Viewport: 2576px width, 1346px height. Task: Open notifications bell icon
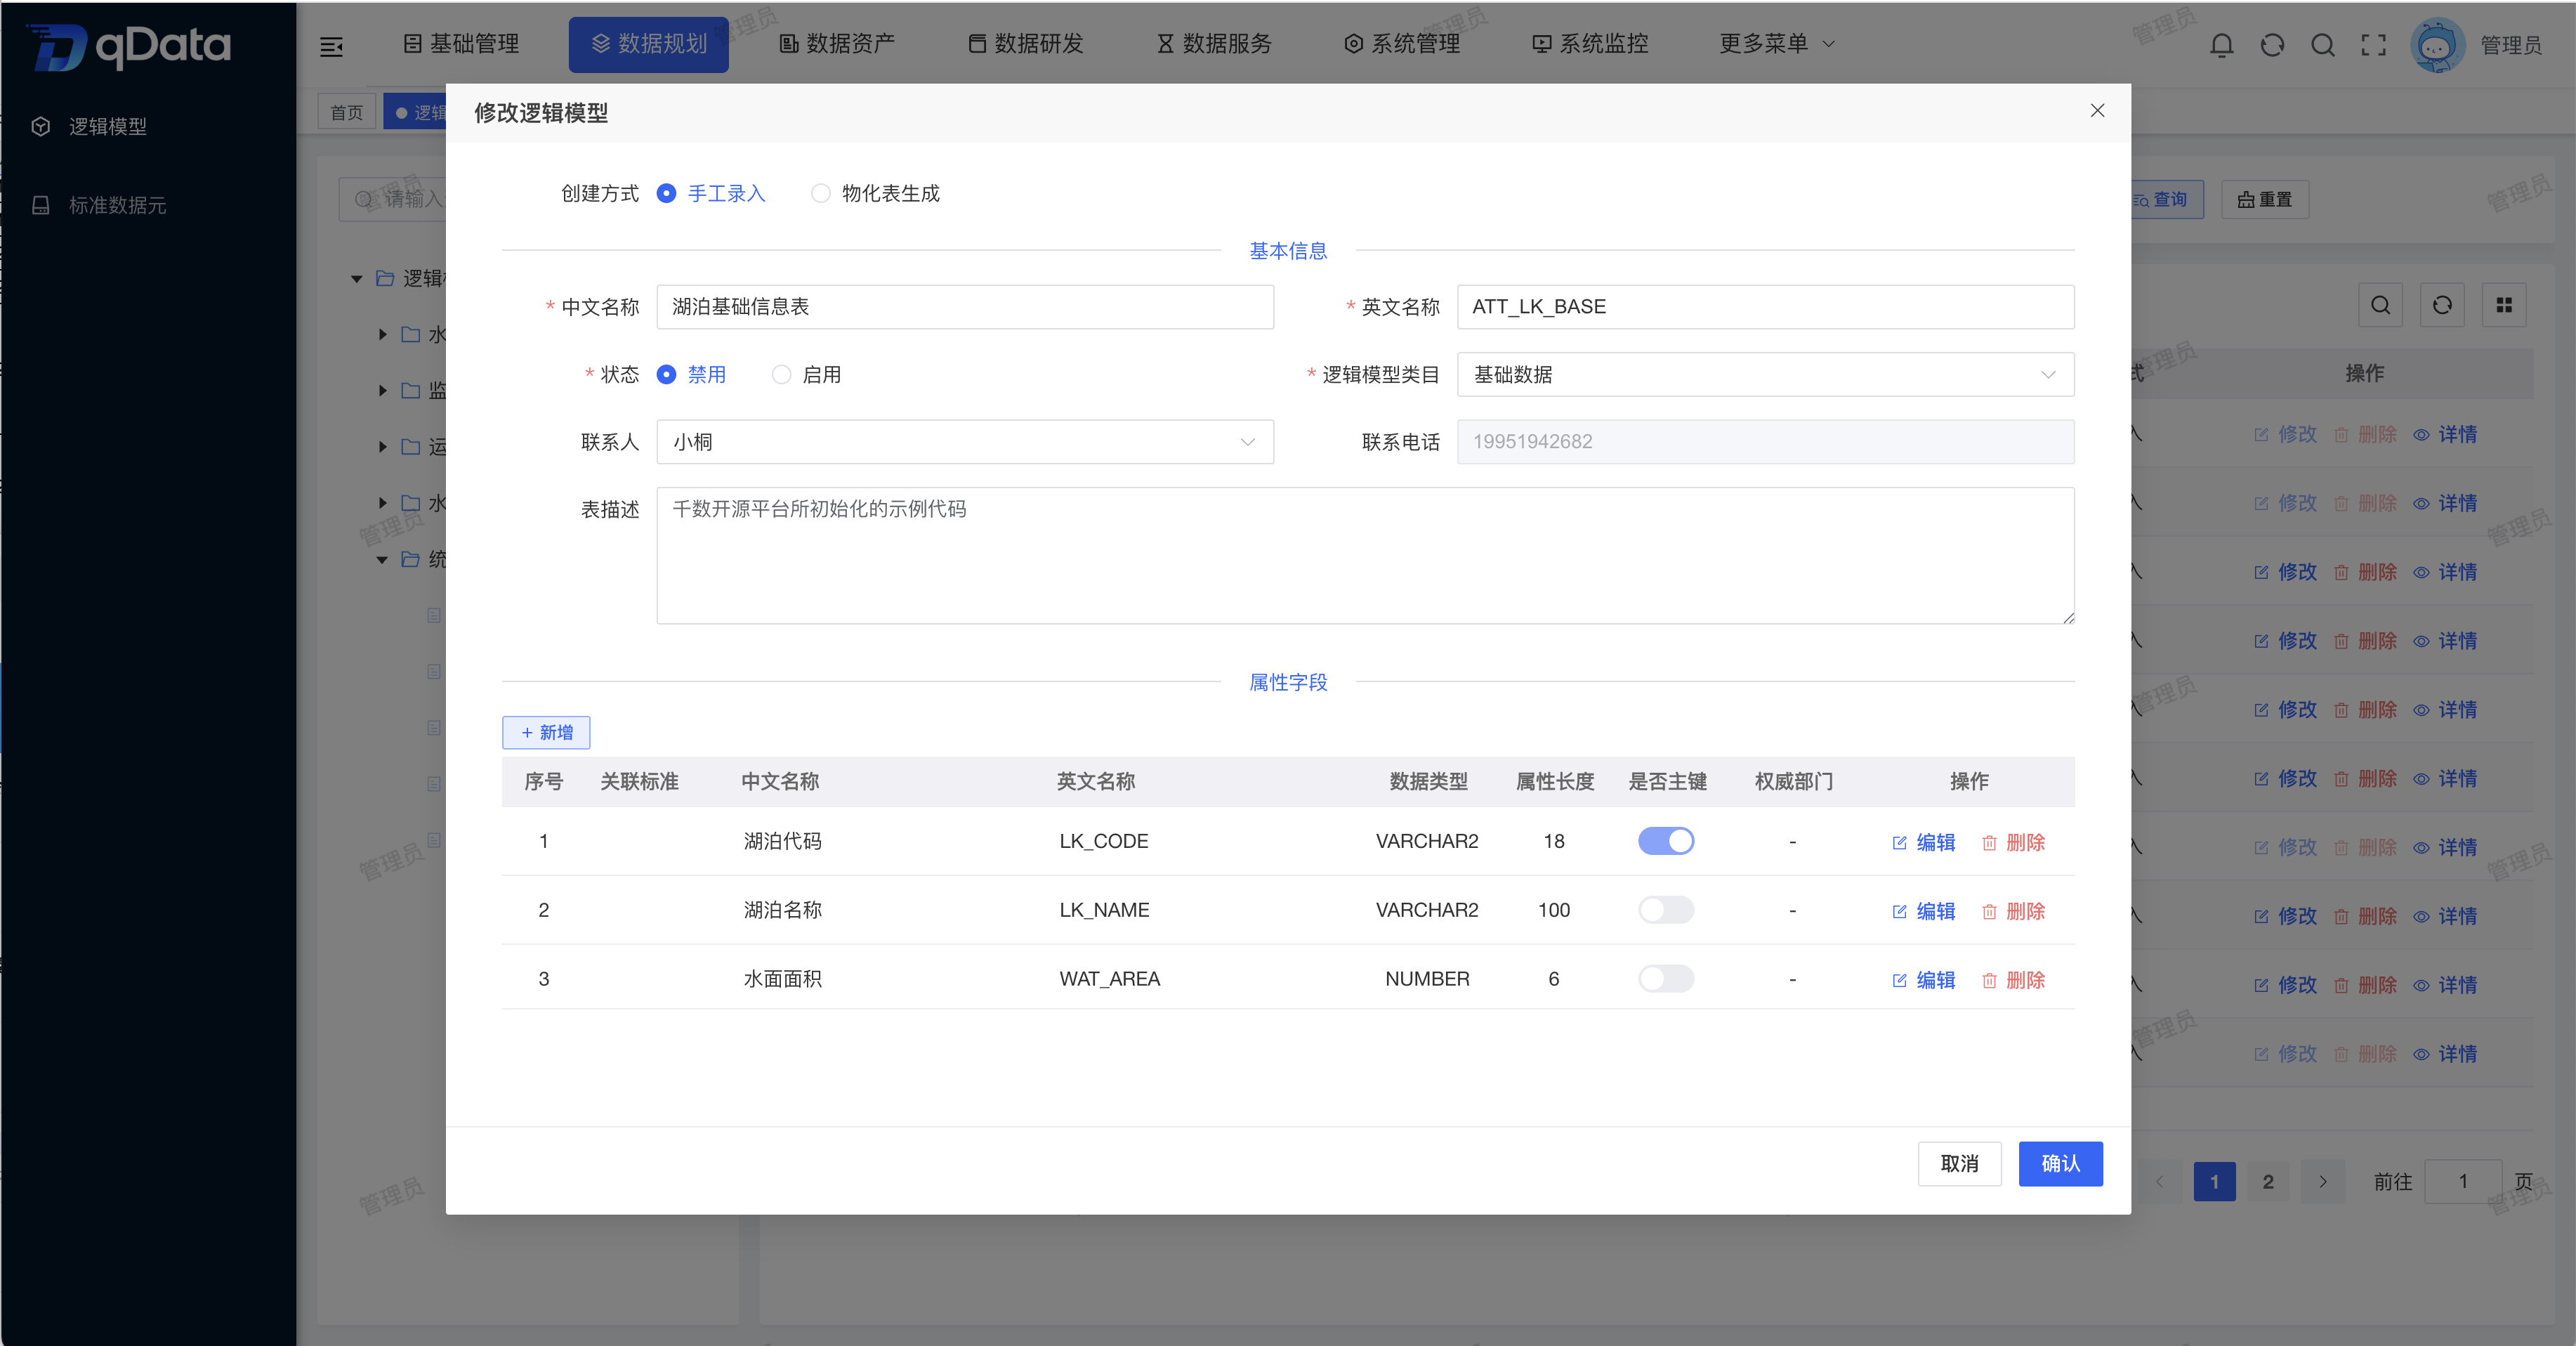coord(2221,45)
